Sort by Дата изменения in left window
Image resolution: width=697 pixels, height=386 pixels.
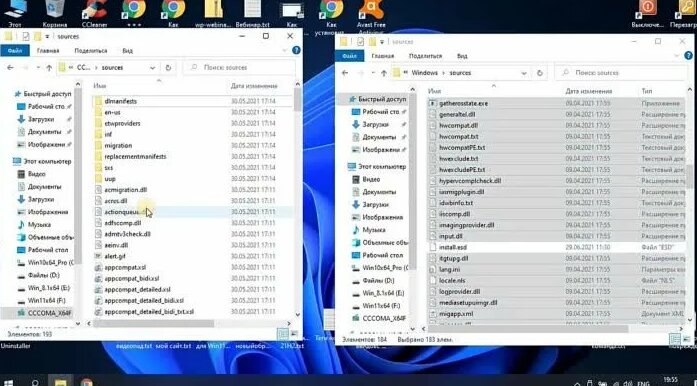[x=254, y=86]
